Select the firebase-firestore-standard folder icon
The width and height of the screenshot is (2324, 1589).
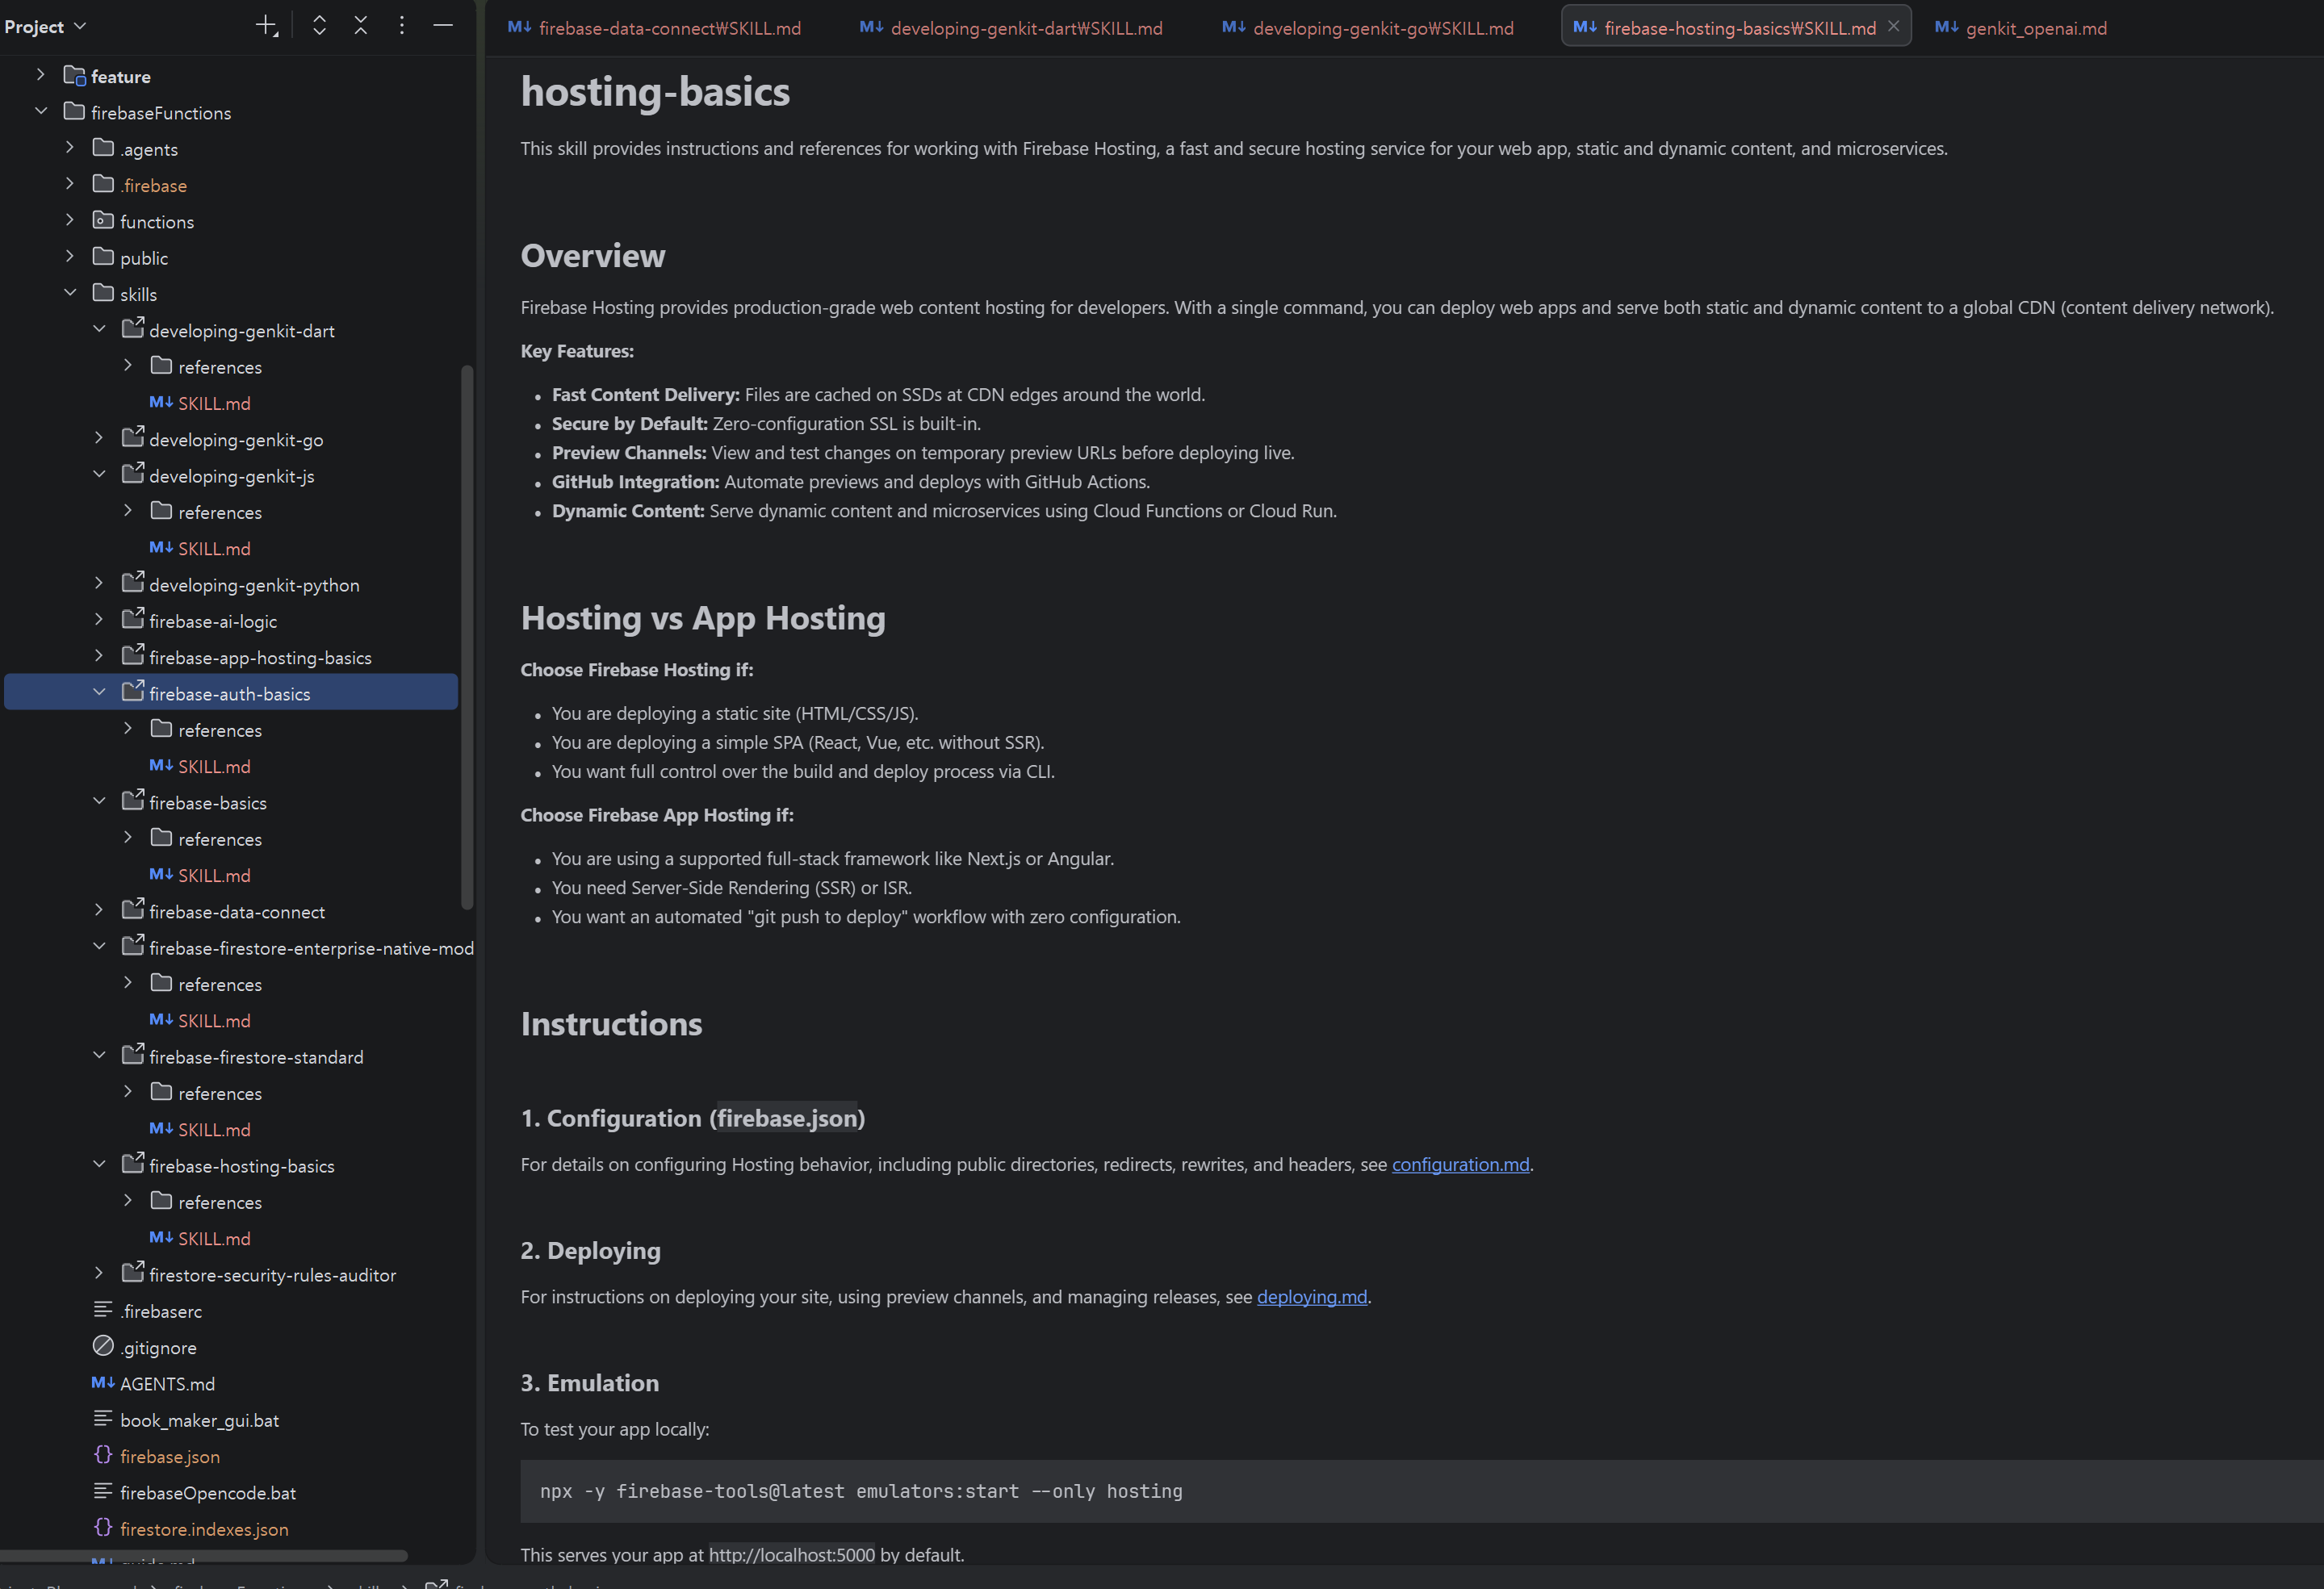click(x=133, y=1054)
